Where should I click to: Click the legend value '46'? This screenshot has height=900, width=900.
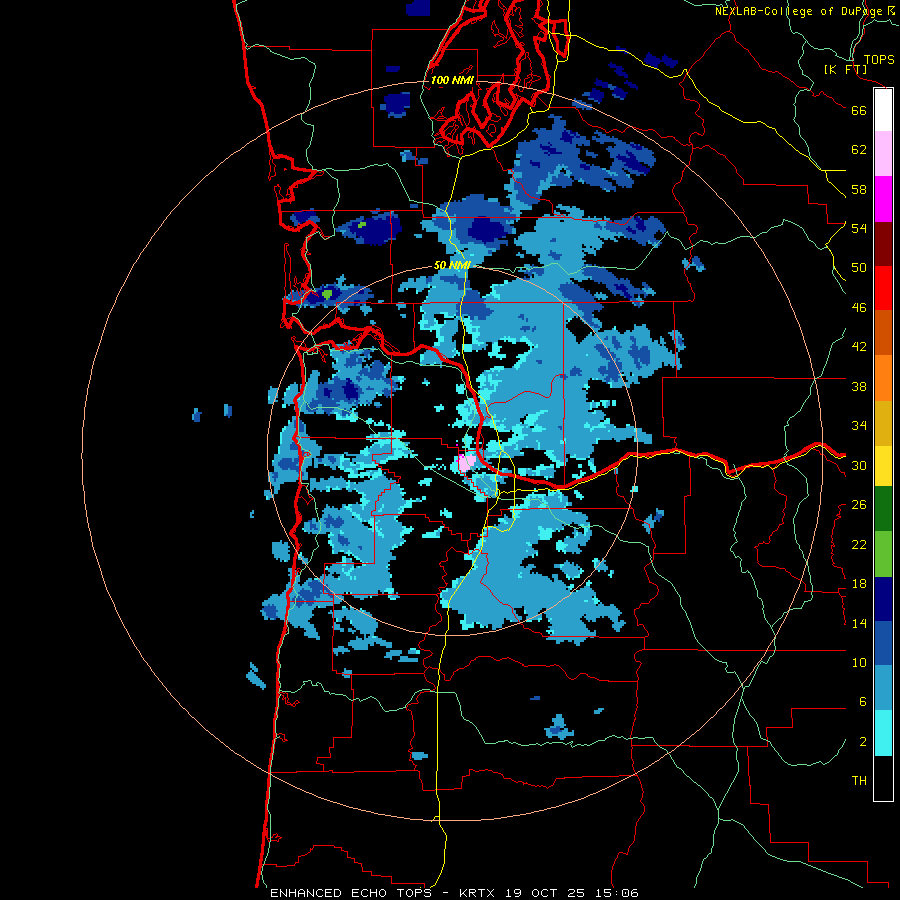click(859, 308)
